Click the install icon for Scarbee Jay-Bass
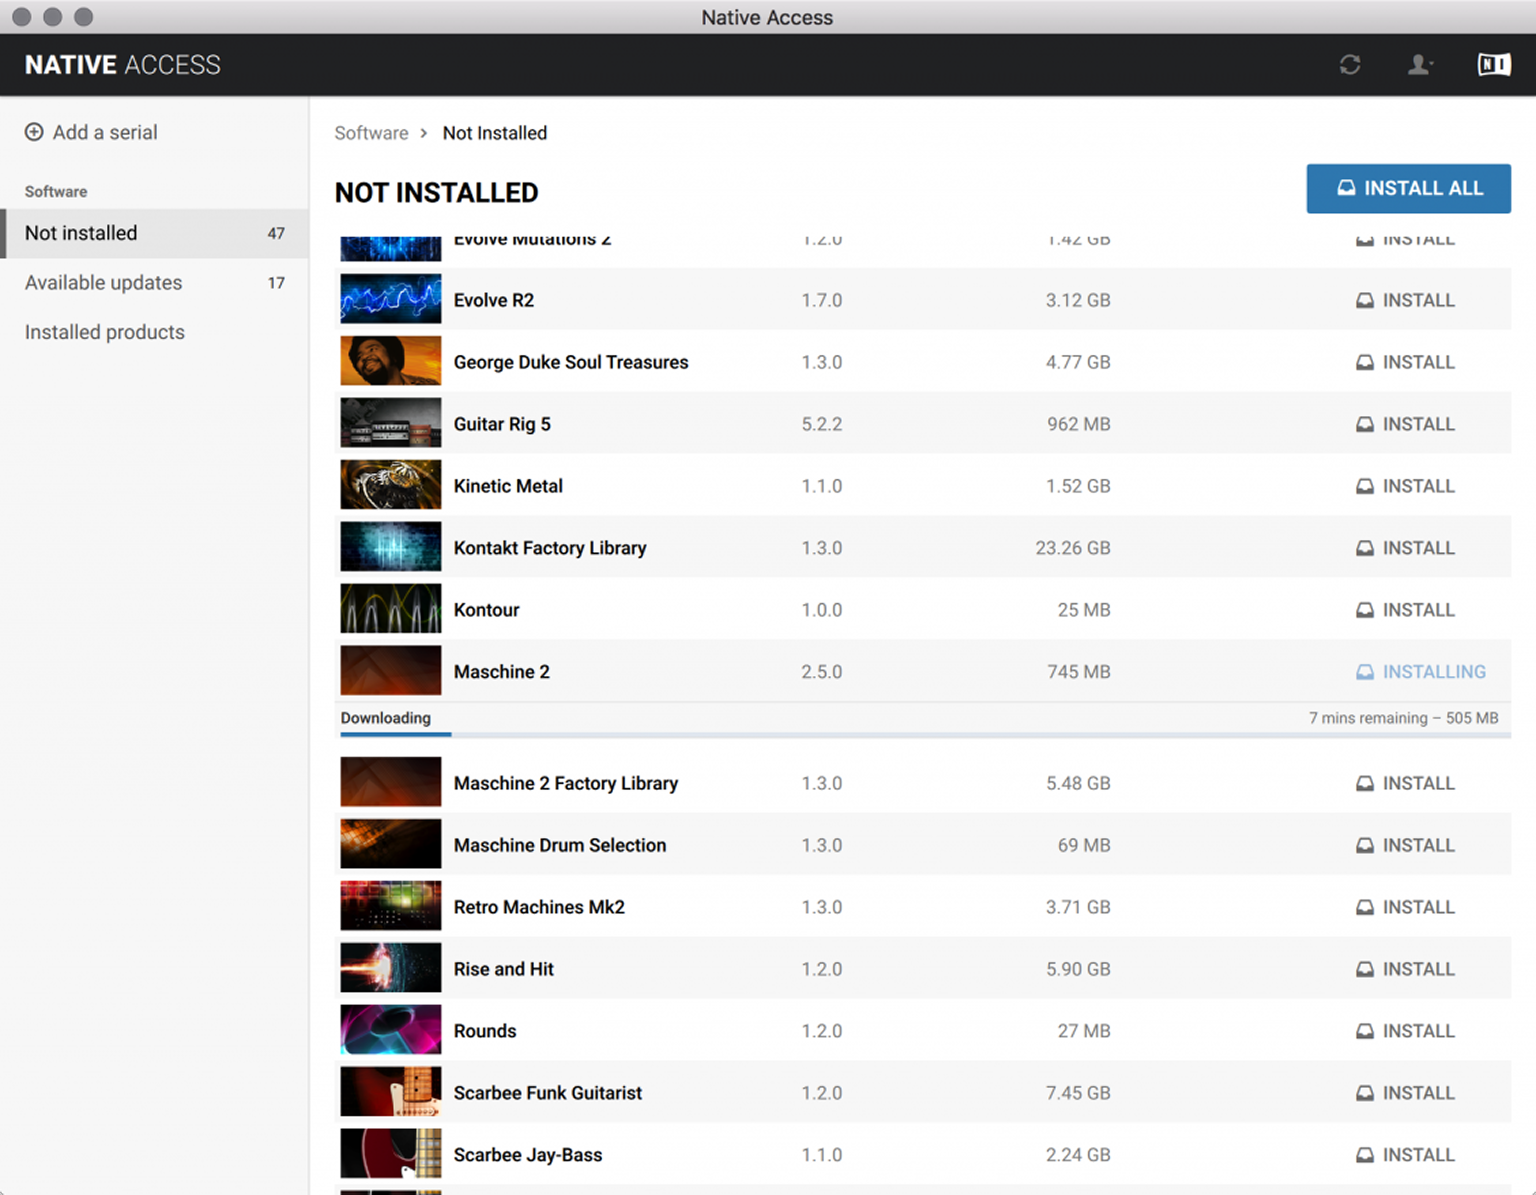 (1365, 1155)
